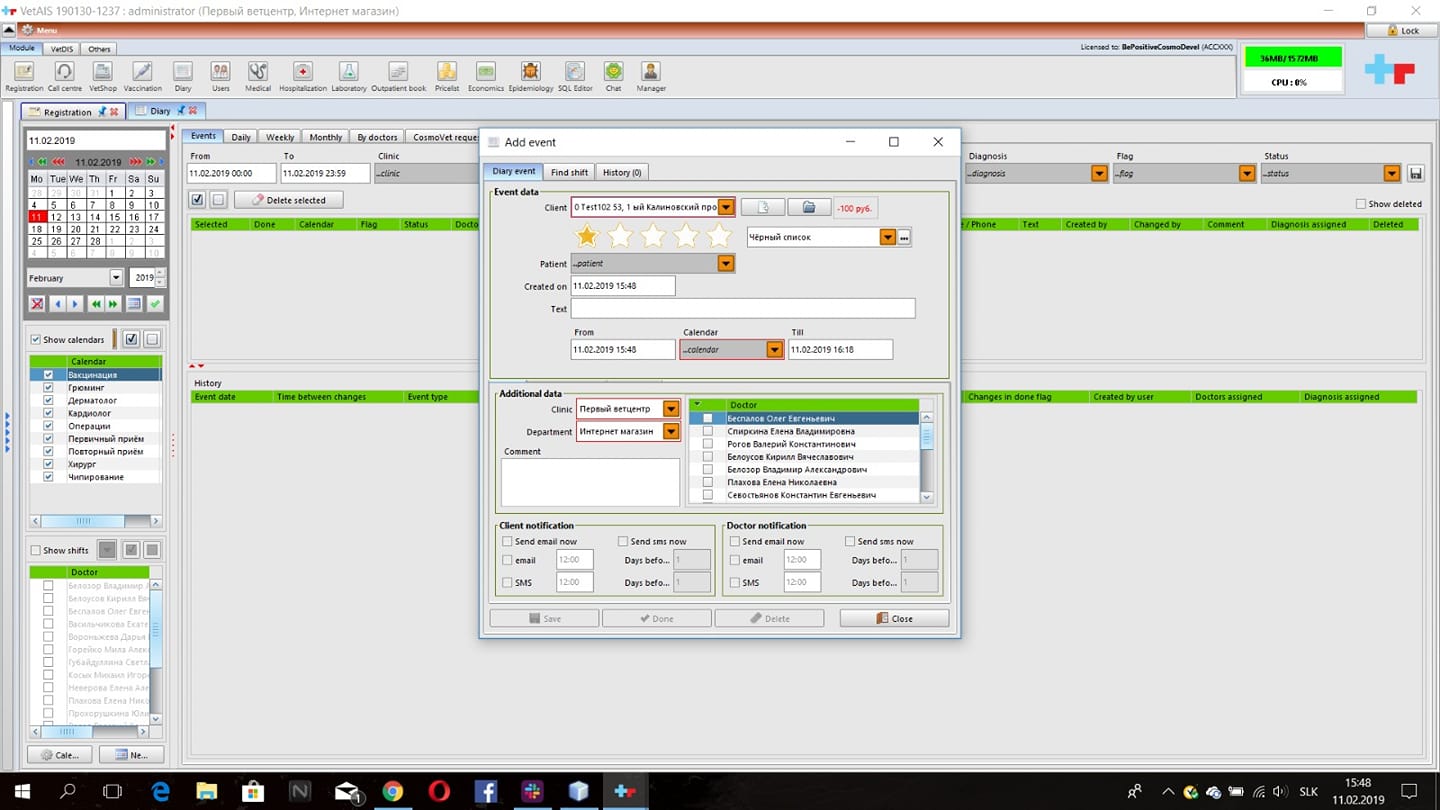Click the Delete selected button
Screen dimensions: 1440x810
288,200
